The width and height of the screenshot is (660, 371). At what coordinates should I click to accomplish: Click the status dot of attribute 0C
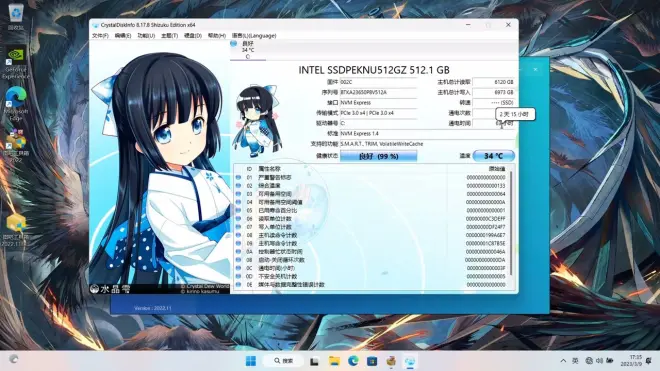[238, 268]
